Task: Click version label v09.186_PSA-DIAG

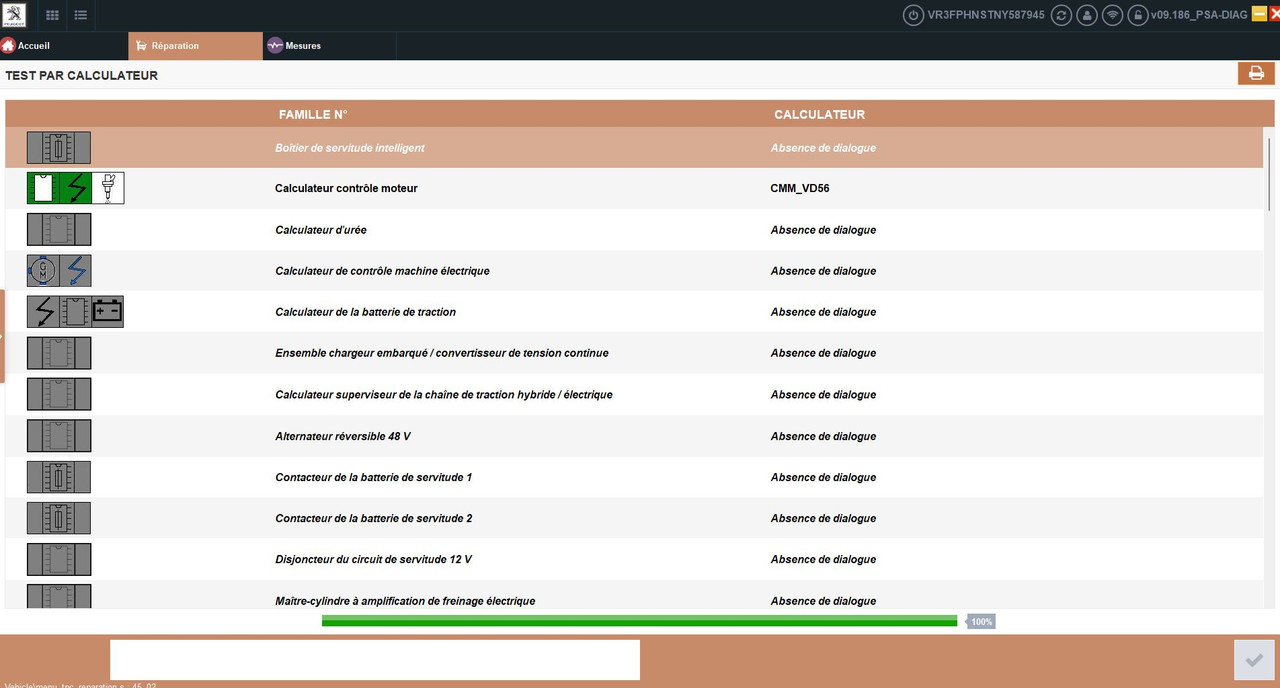Action: 1199,15
